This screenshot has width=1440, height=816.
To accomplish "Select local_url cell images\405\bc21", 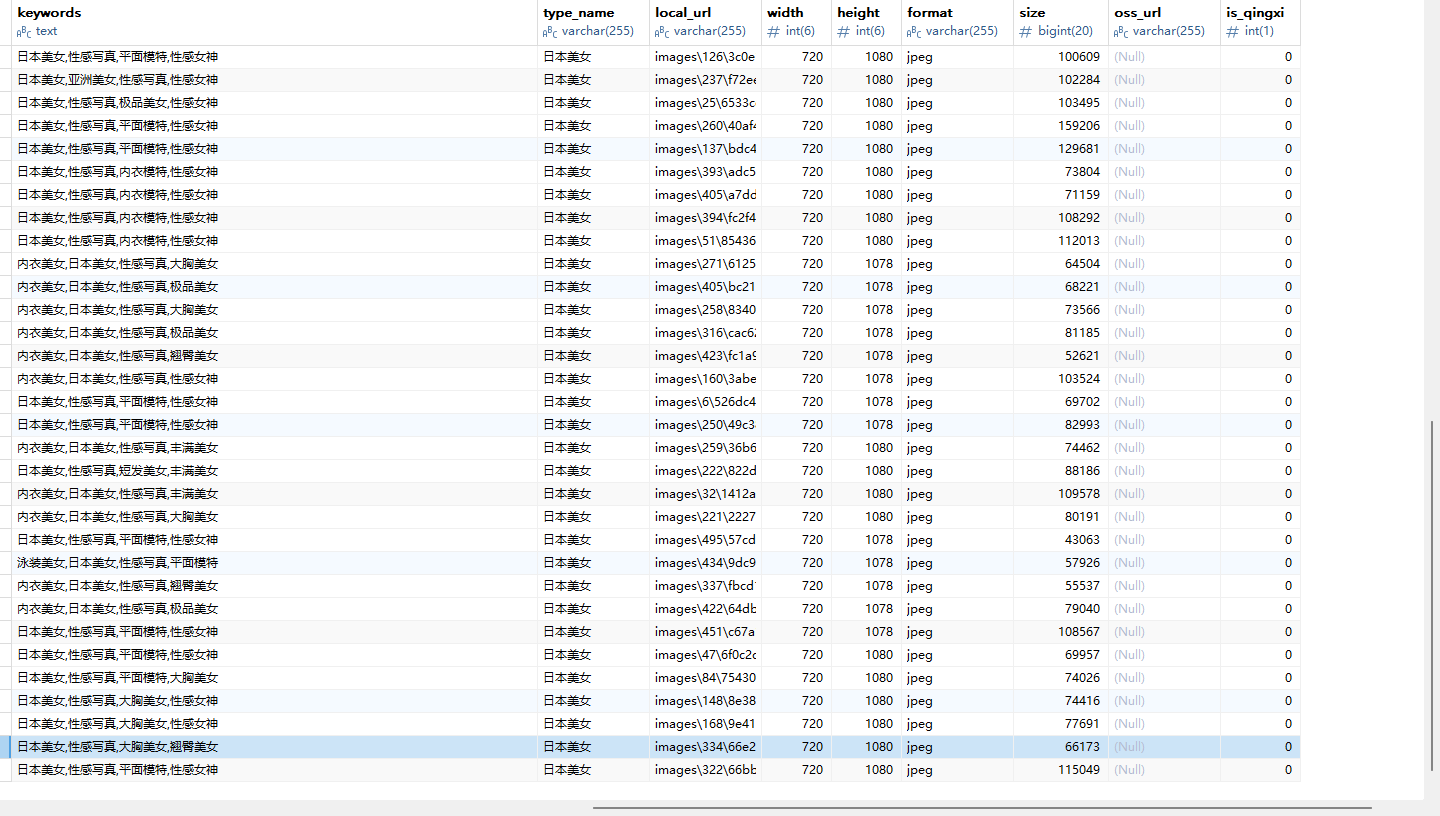I will [706, 287].
